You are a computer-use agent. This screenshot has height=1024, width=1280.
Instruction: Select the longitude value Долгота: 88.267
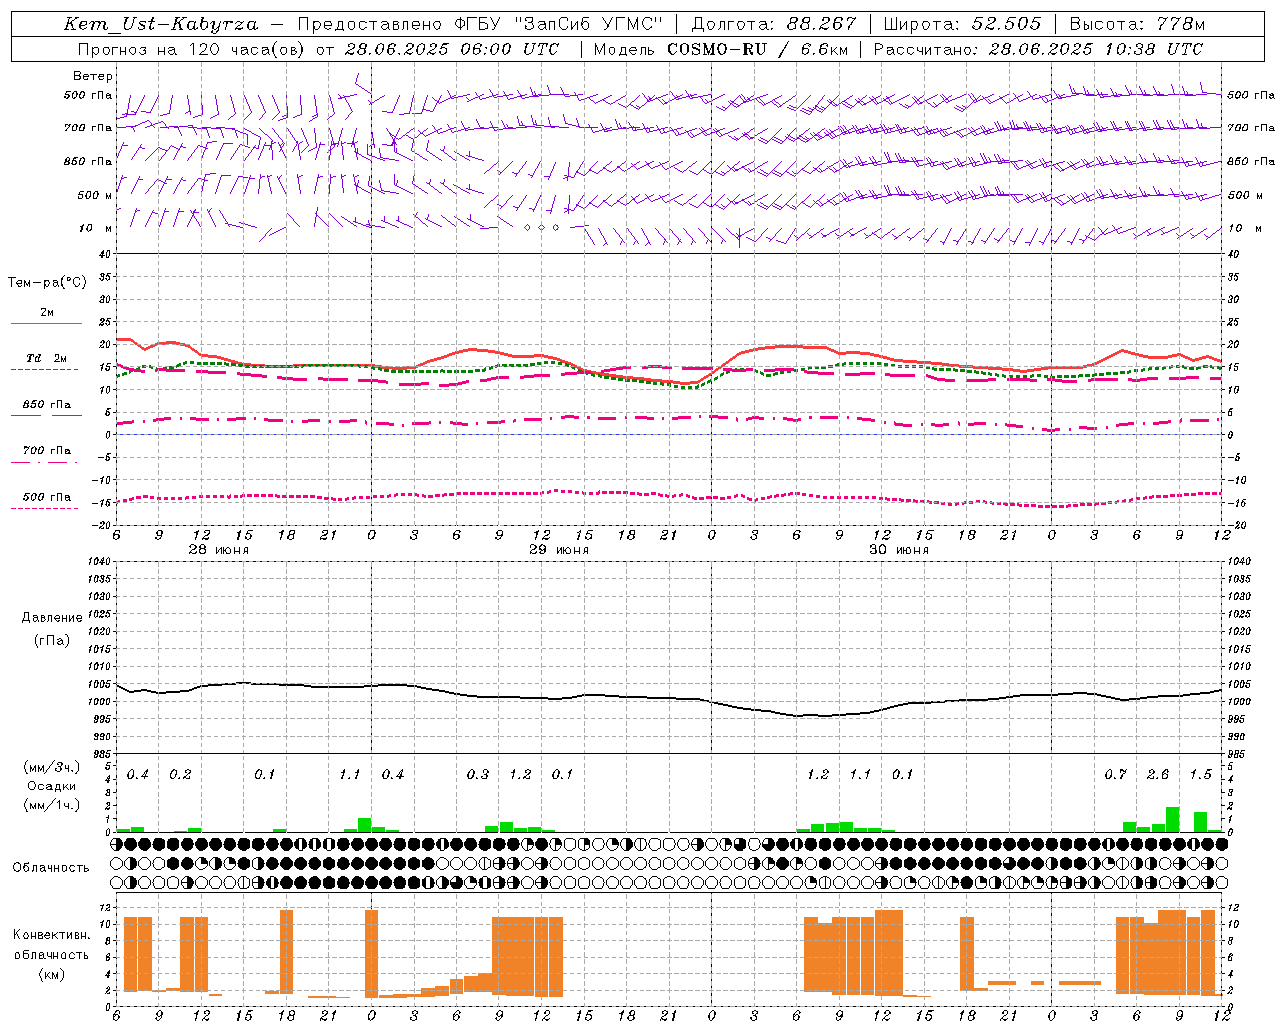pos(774,24)
